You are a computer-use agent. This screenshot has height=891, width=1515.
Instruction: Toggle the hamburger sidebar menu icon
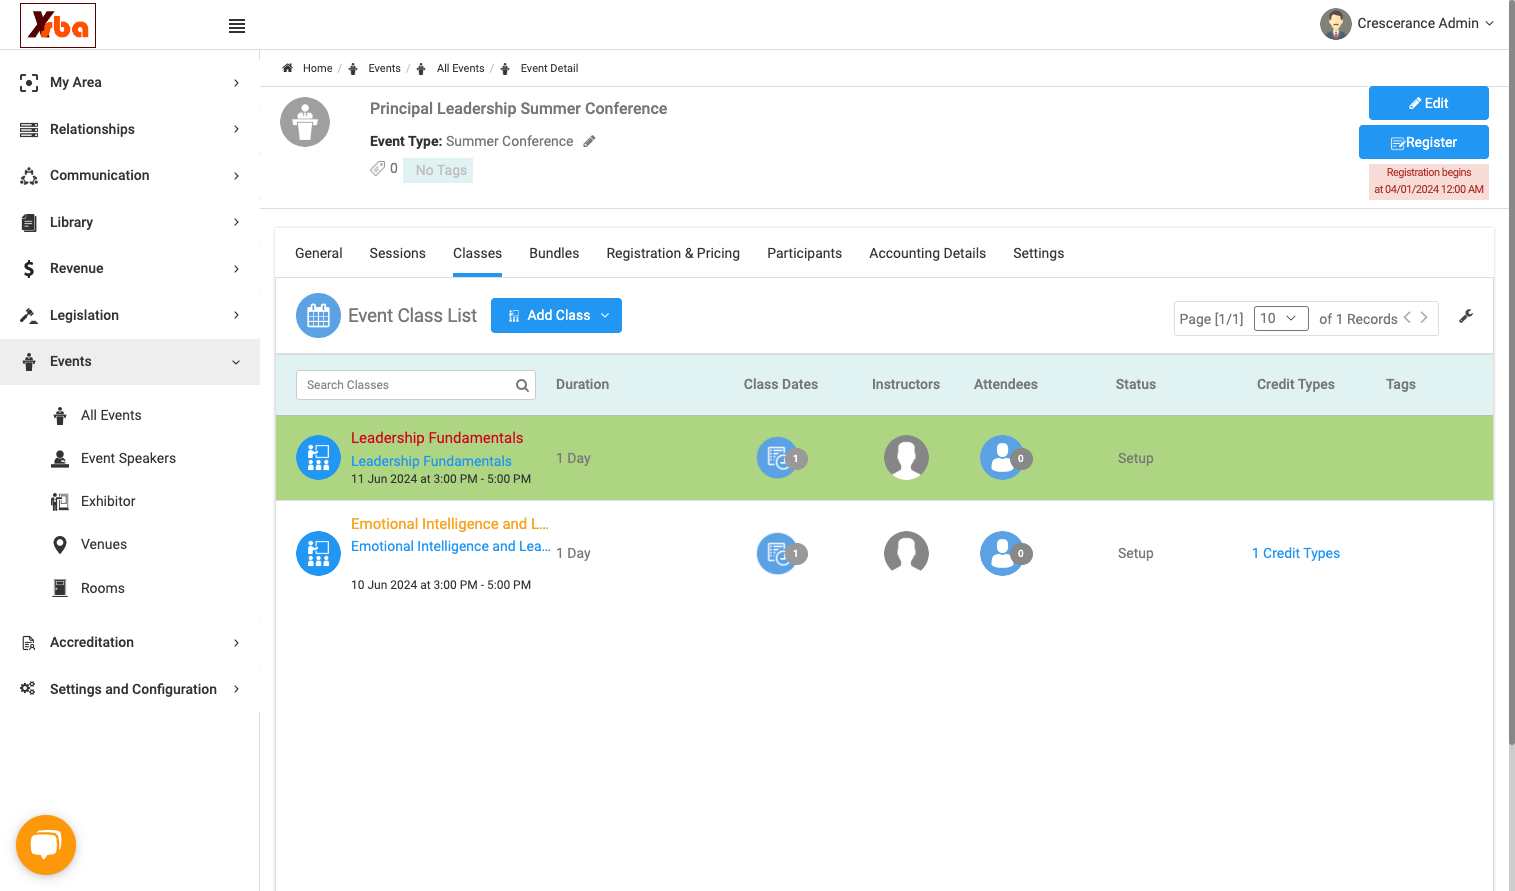tap(237, 26)
